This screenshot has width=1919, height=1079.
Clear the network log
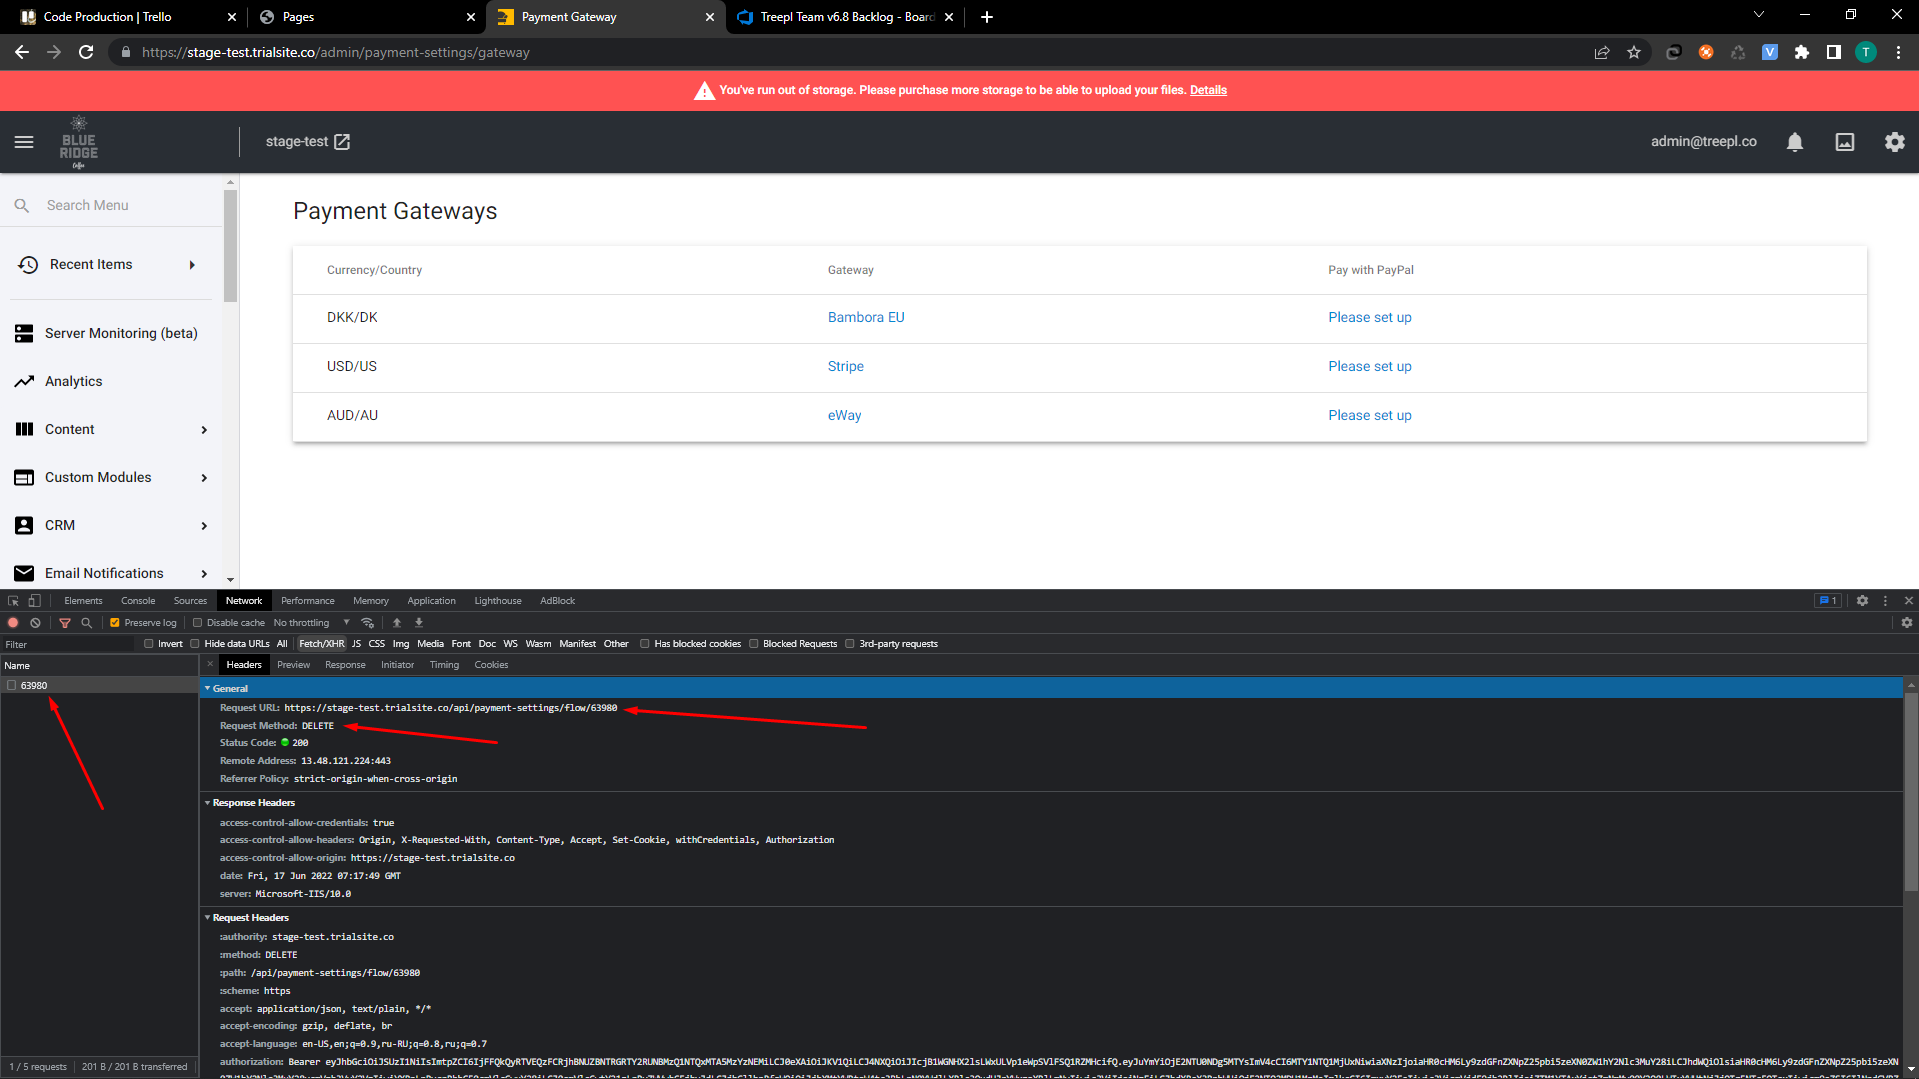35,623
